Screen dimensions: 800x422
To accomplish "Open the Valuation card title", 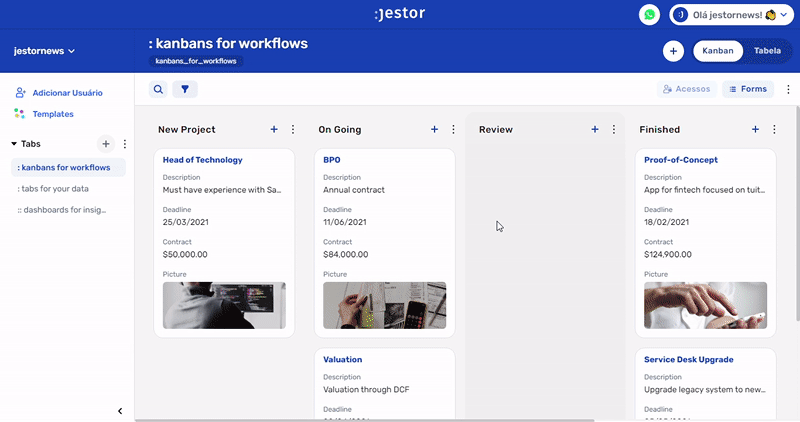I will 342,359.
